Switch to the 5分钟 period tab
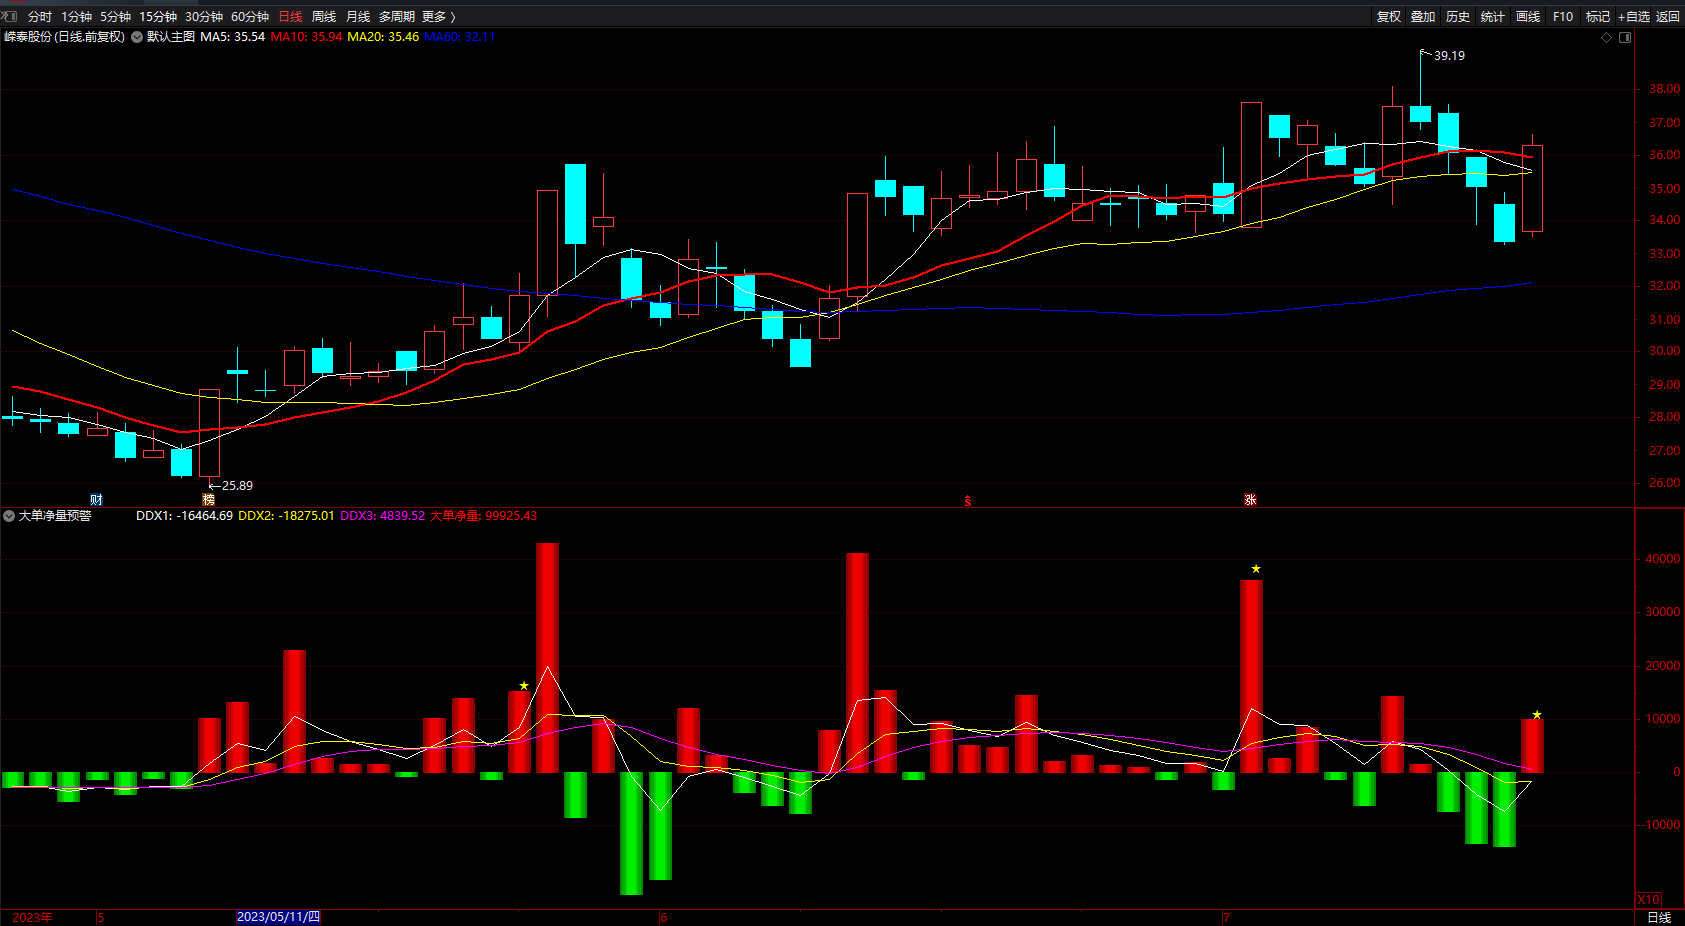Image resolution: width=1685 pixels, height=926 pixels. 115,17
